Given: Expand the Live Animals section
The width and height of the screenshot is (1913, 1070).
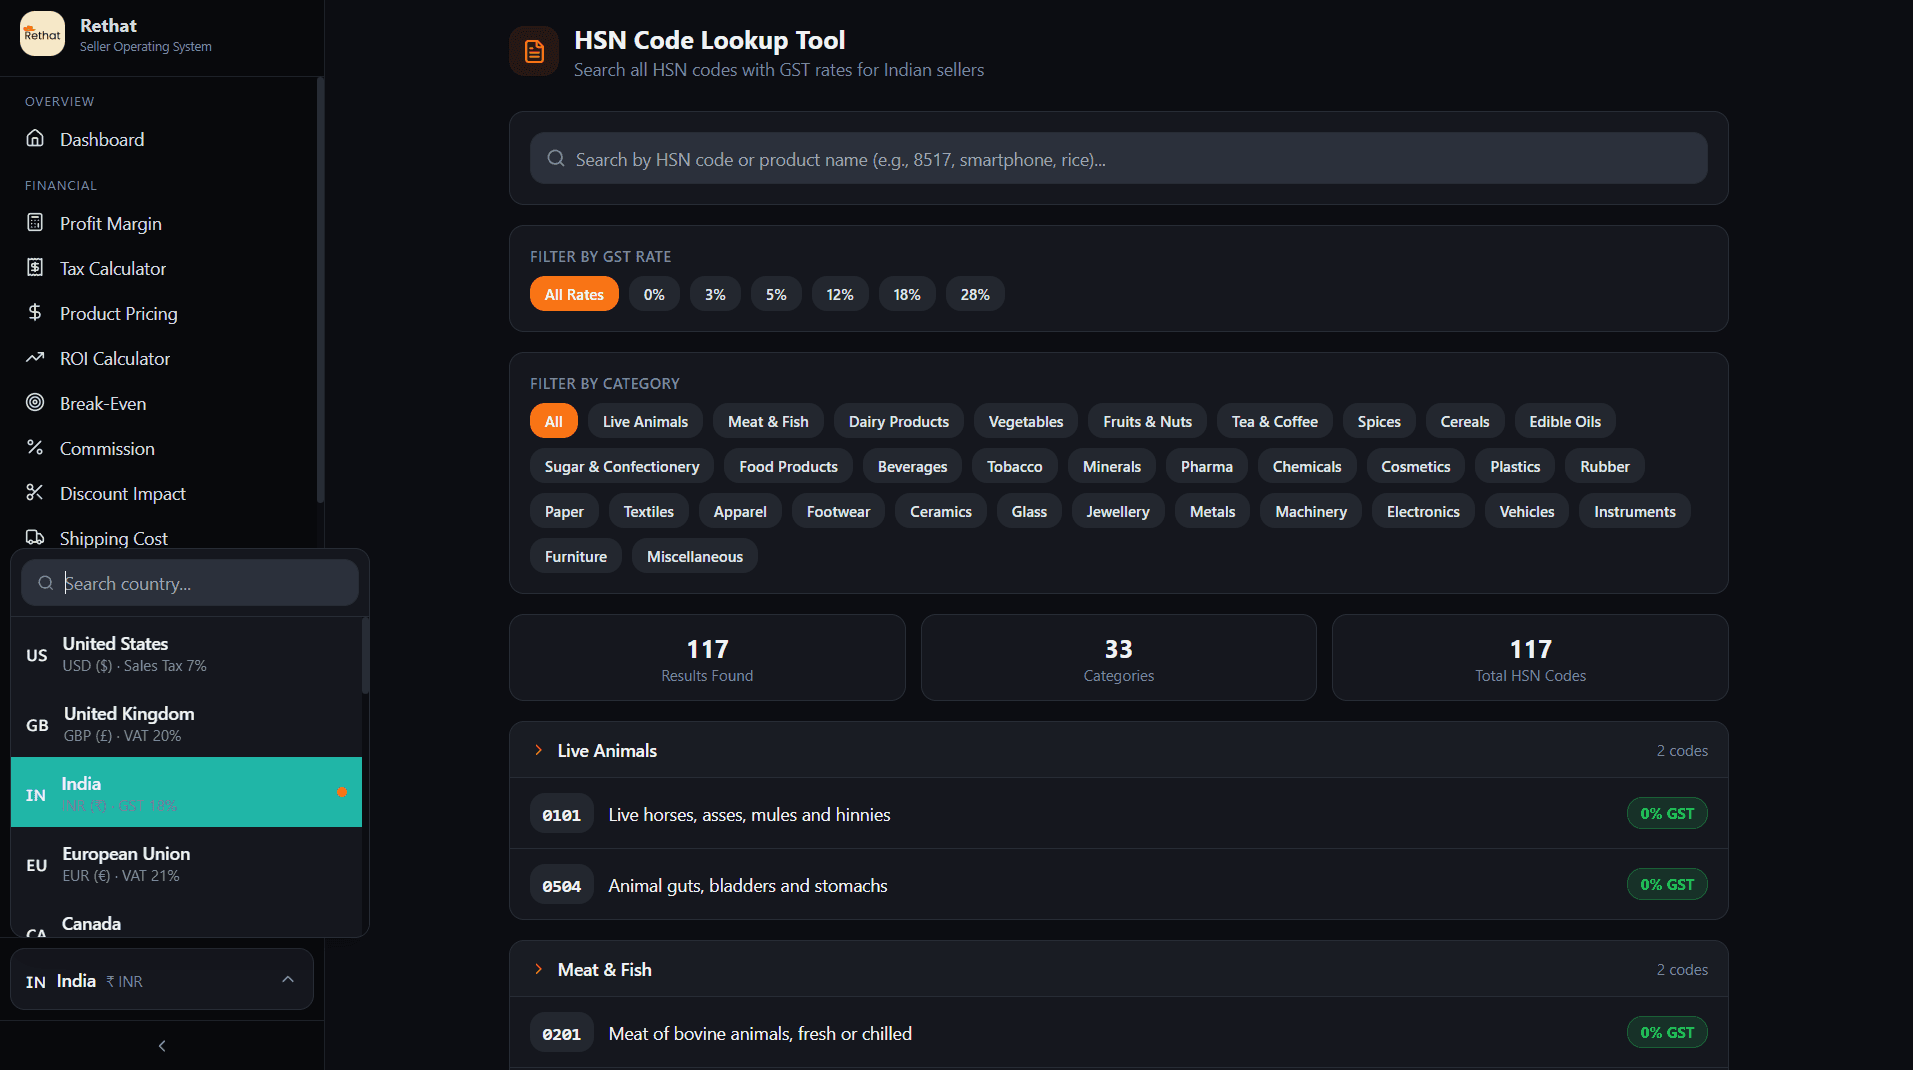Looking at the screenshot, I should tap(606, 750).
